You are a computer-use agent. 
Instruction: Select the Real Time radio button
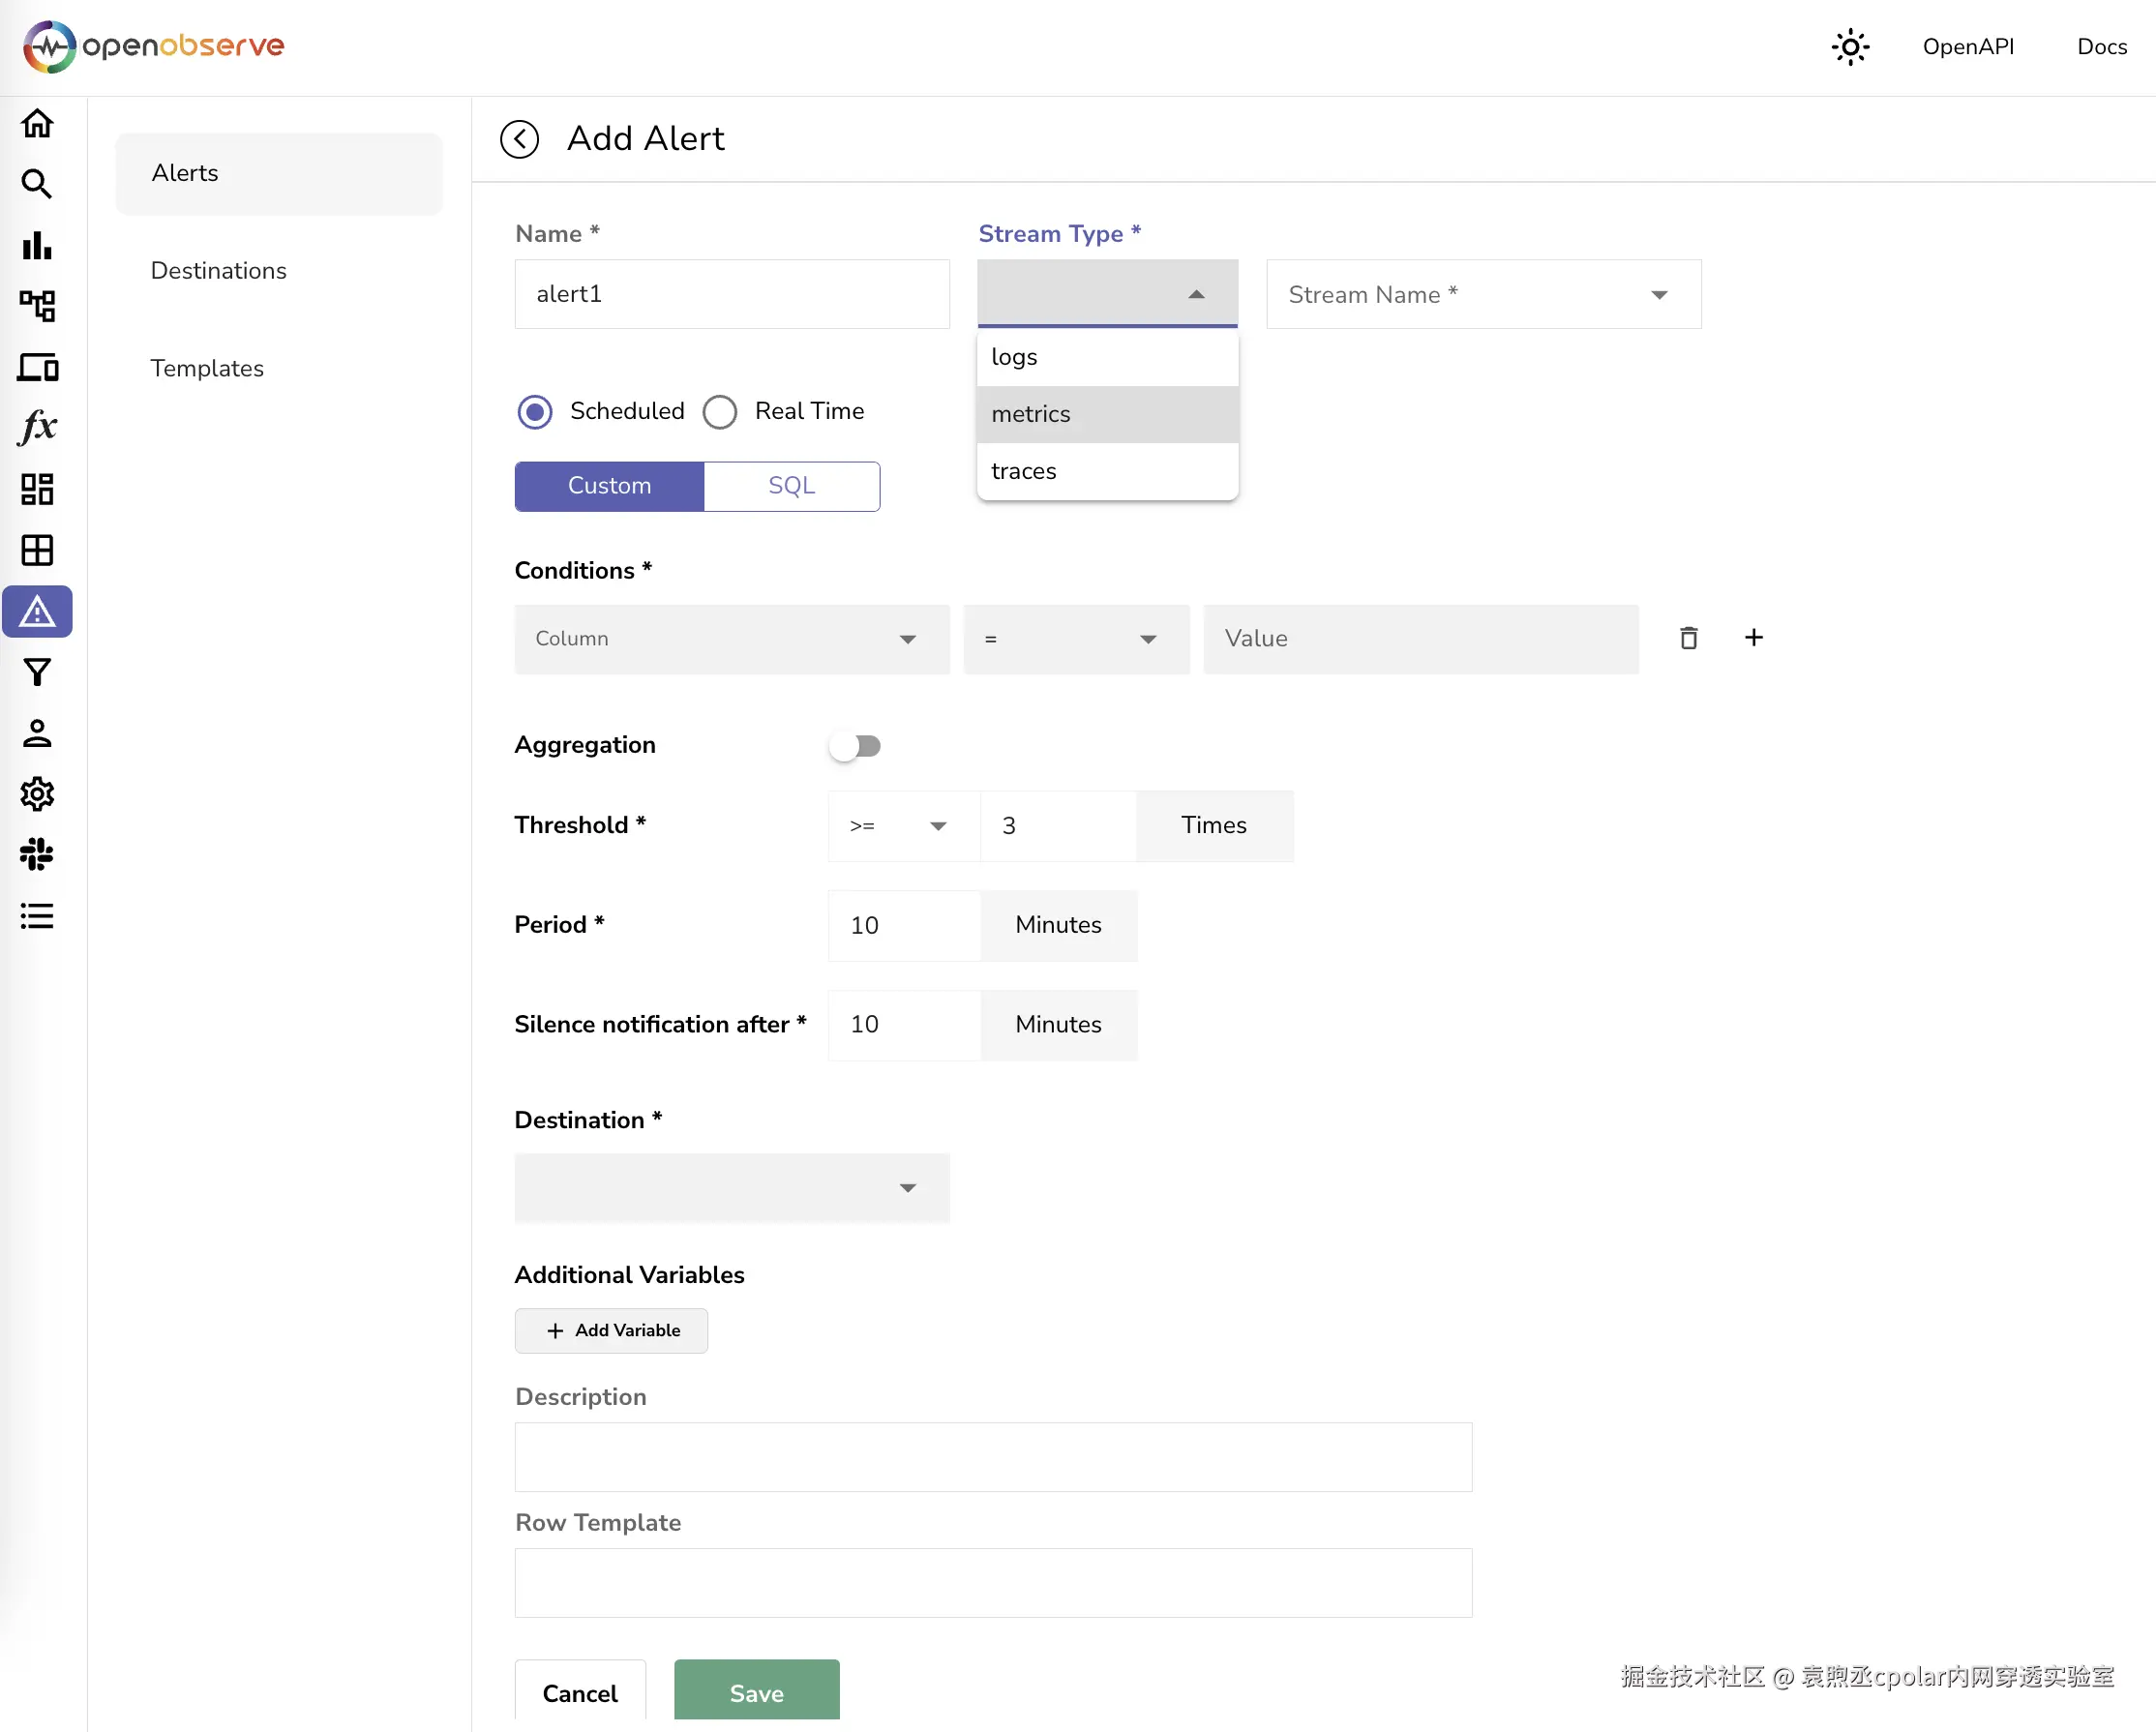(x=719, y=412)
